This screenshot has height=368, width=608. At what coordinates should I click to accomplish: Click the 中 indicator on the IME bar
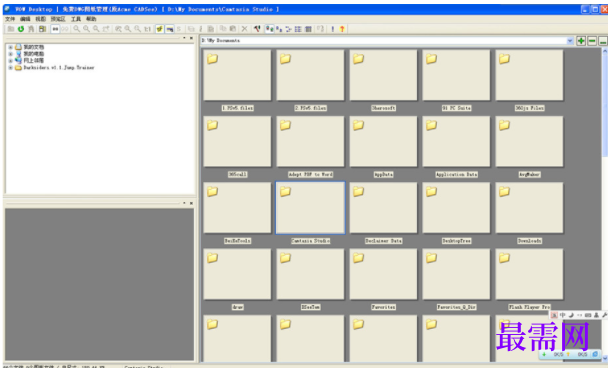coord(562,315)
